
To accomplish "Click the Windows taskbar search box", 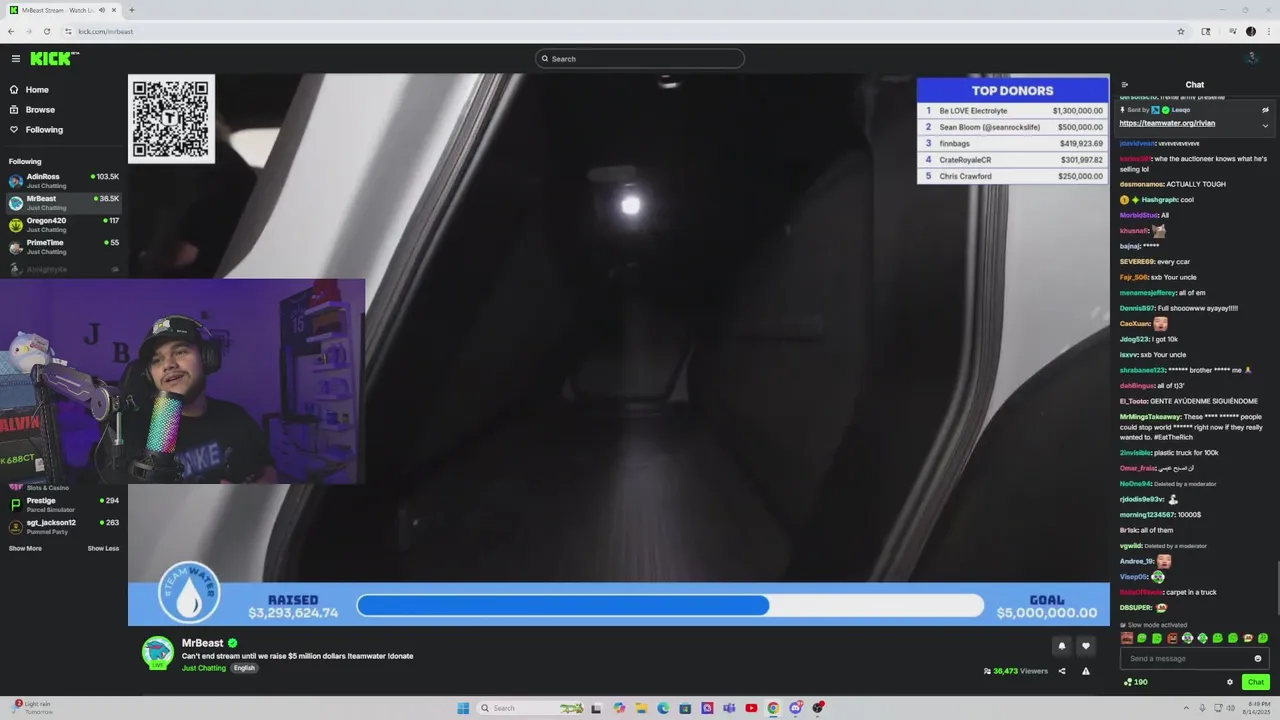I will (x=532, y=708).
